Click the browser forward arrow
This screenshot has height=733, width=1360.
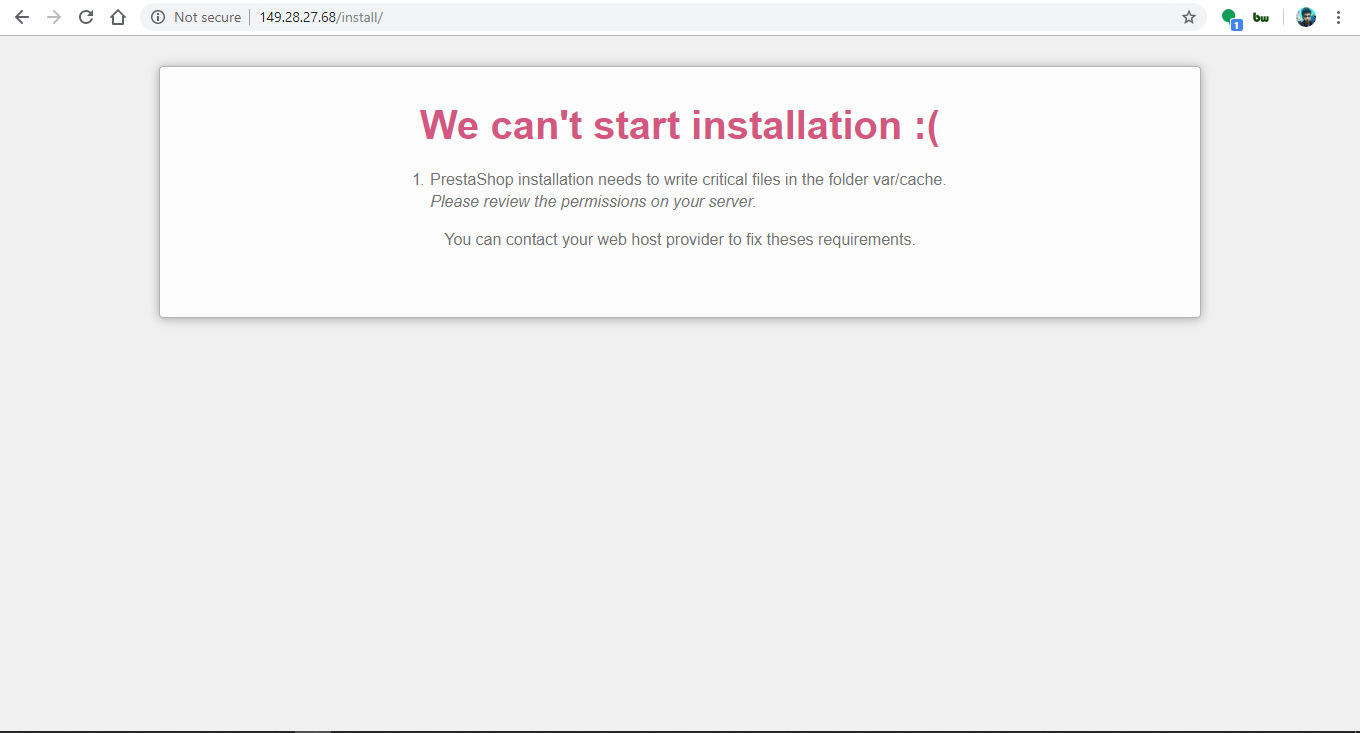click(x=54, y=17)
